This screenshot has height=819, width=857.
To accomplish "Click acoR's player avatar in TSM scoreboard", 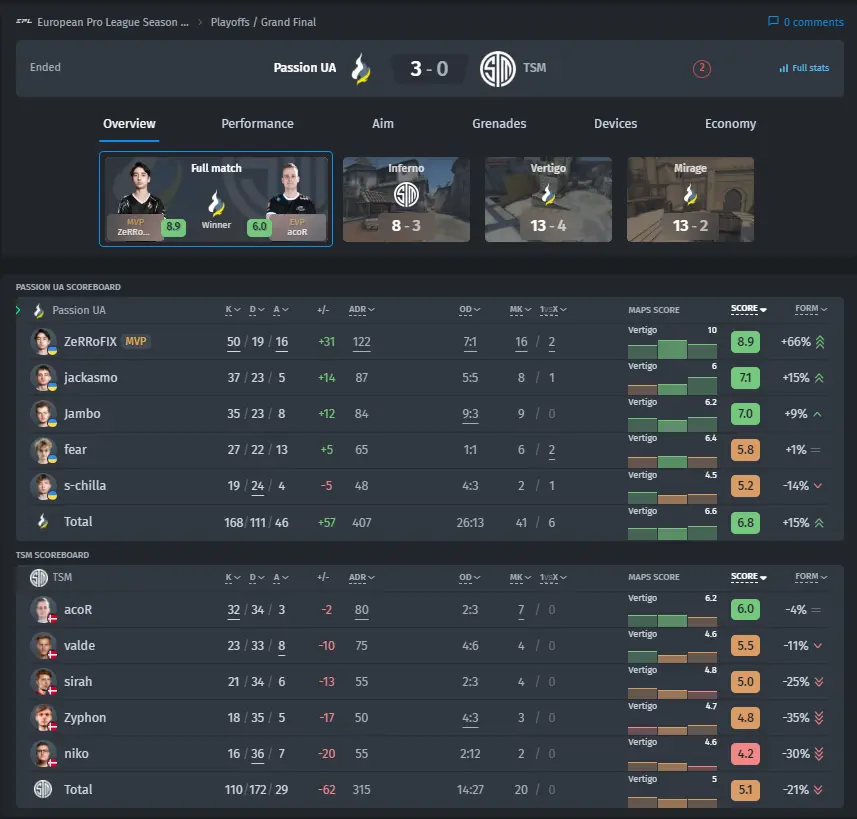I will coord(43,610).
